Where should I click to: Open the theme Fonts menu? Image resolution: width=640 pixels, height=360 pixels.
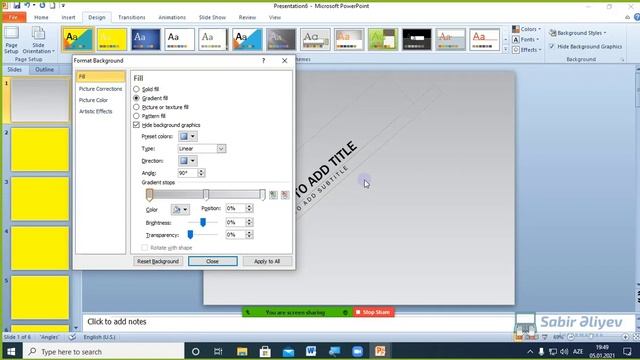coord(526,40)
